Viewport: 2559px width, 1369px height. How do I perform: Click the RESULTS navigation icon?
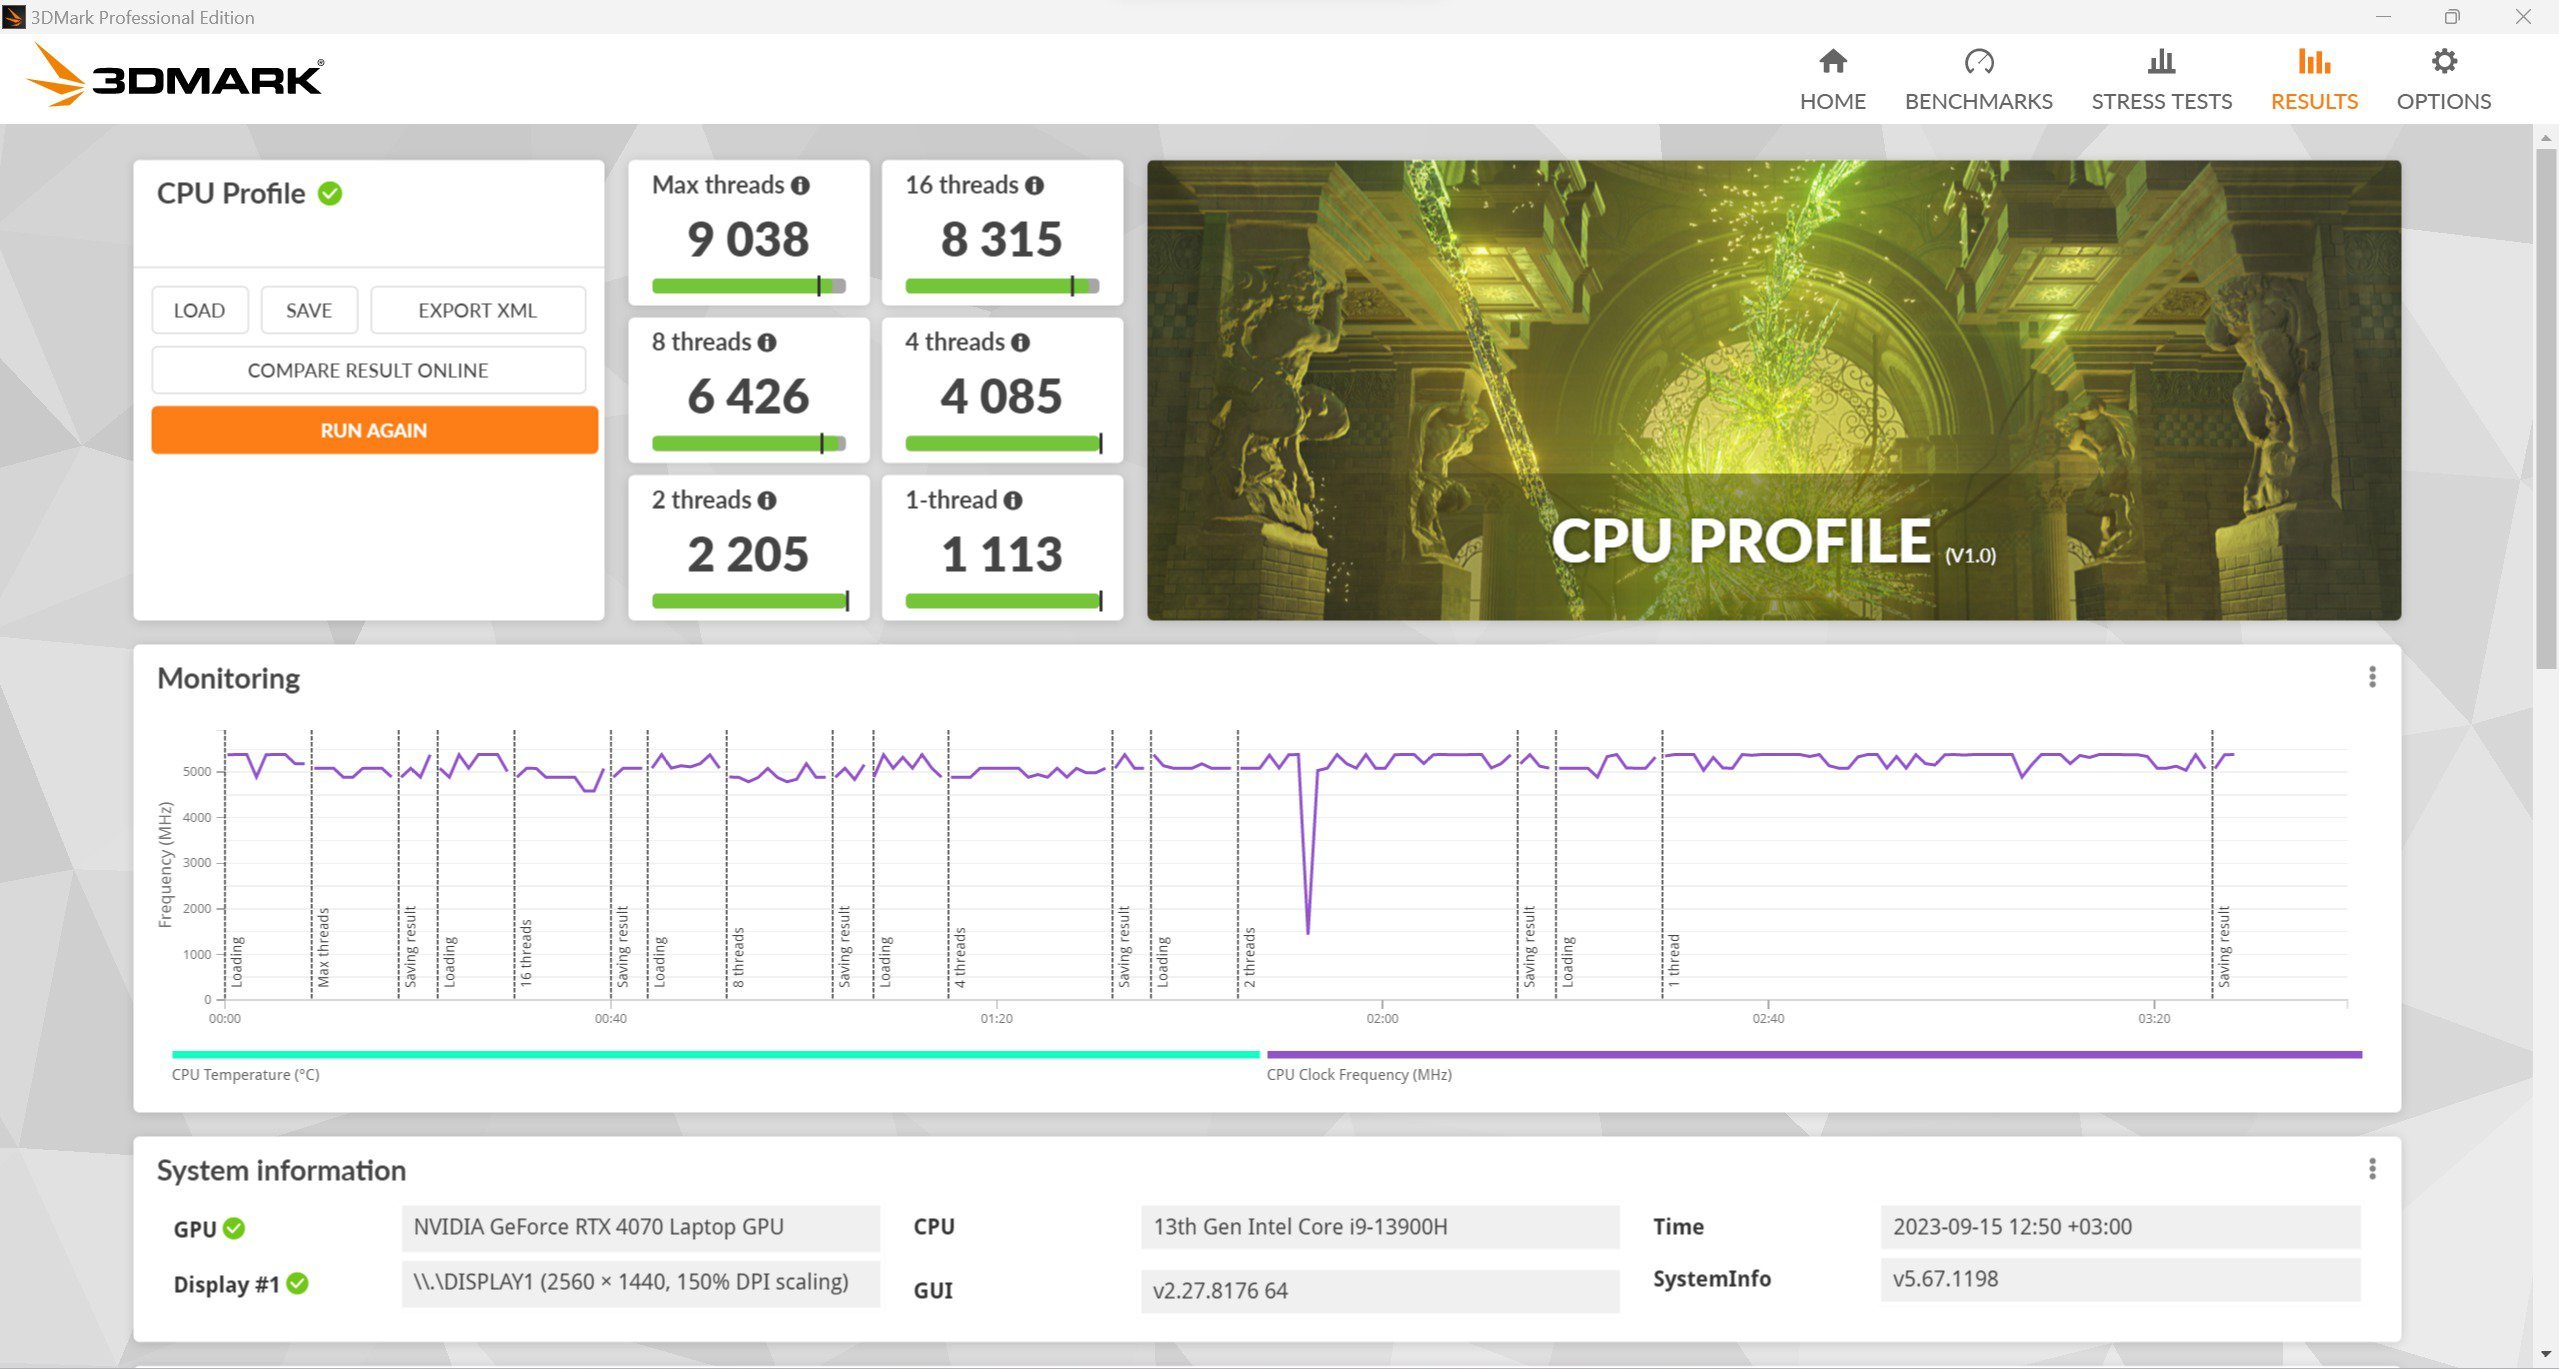point(2314,63)
